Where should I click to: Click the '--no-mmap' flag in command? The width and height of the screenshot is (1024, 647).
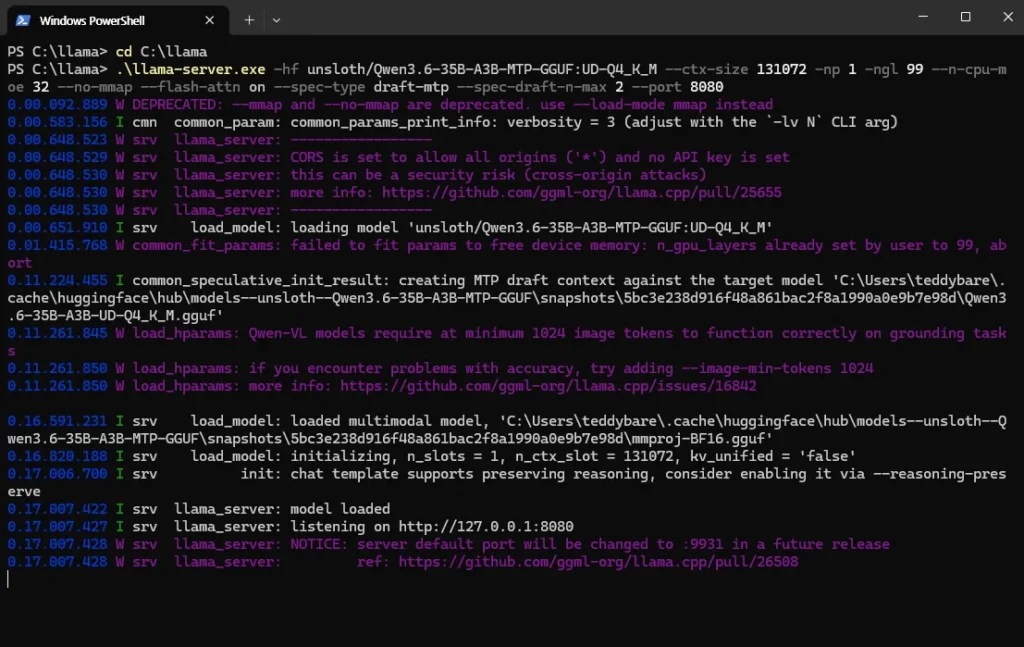pyautogui.click(x=95, y=87)
